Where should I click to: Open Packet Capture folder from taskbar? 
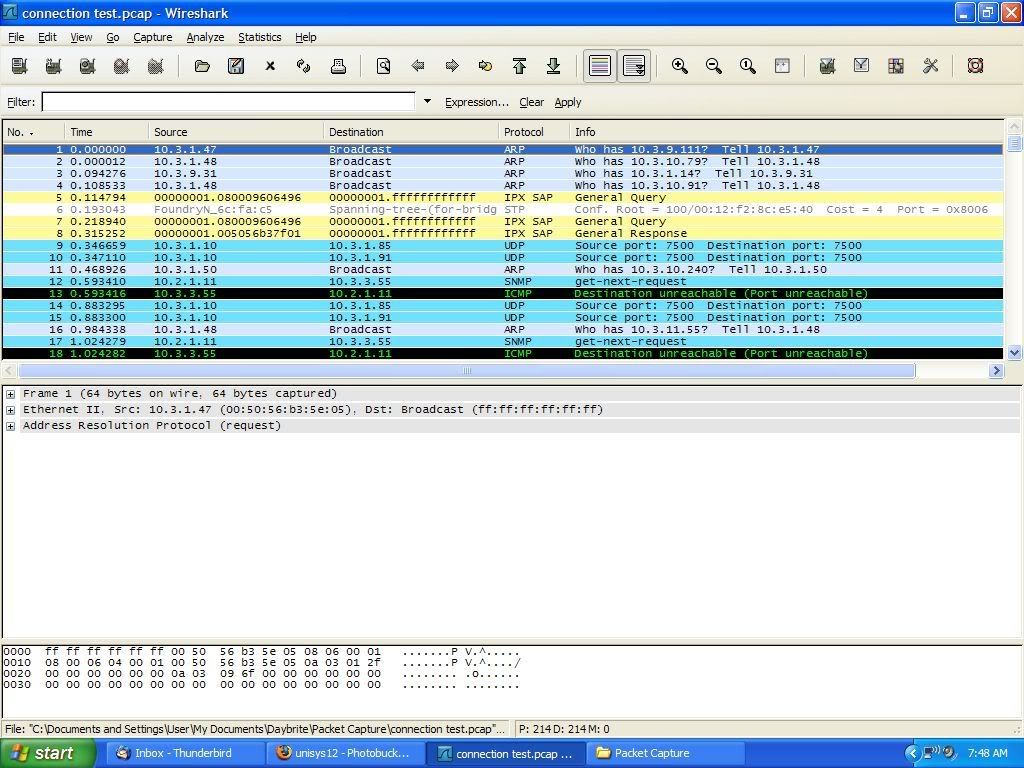pos(666,753)
